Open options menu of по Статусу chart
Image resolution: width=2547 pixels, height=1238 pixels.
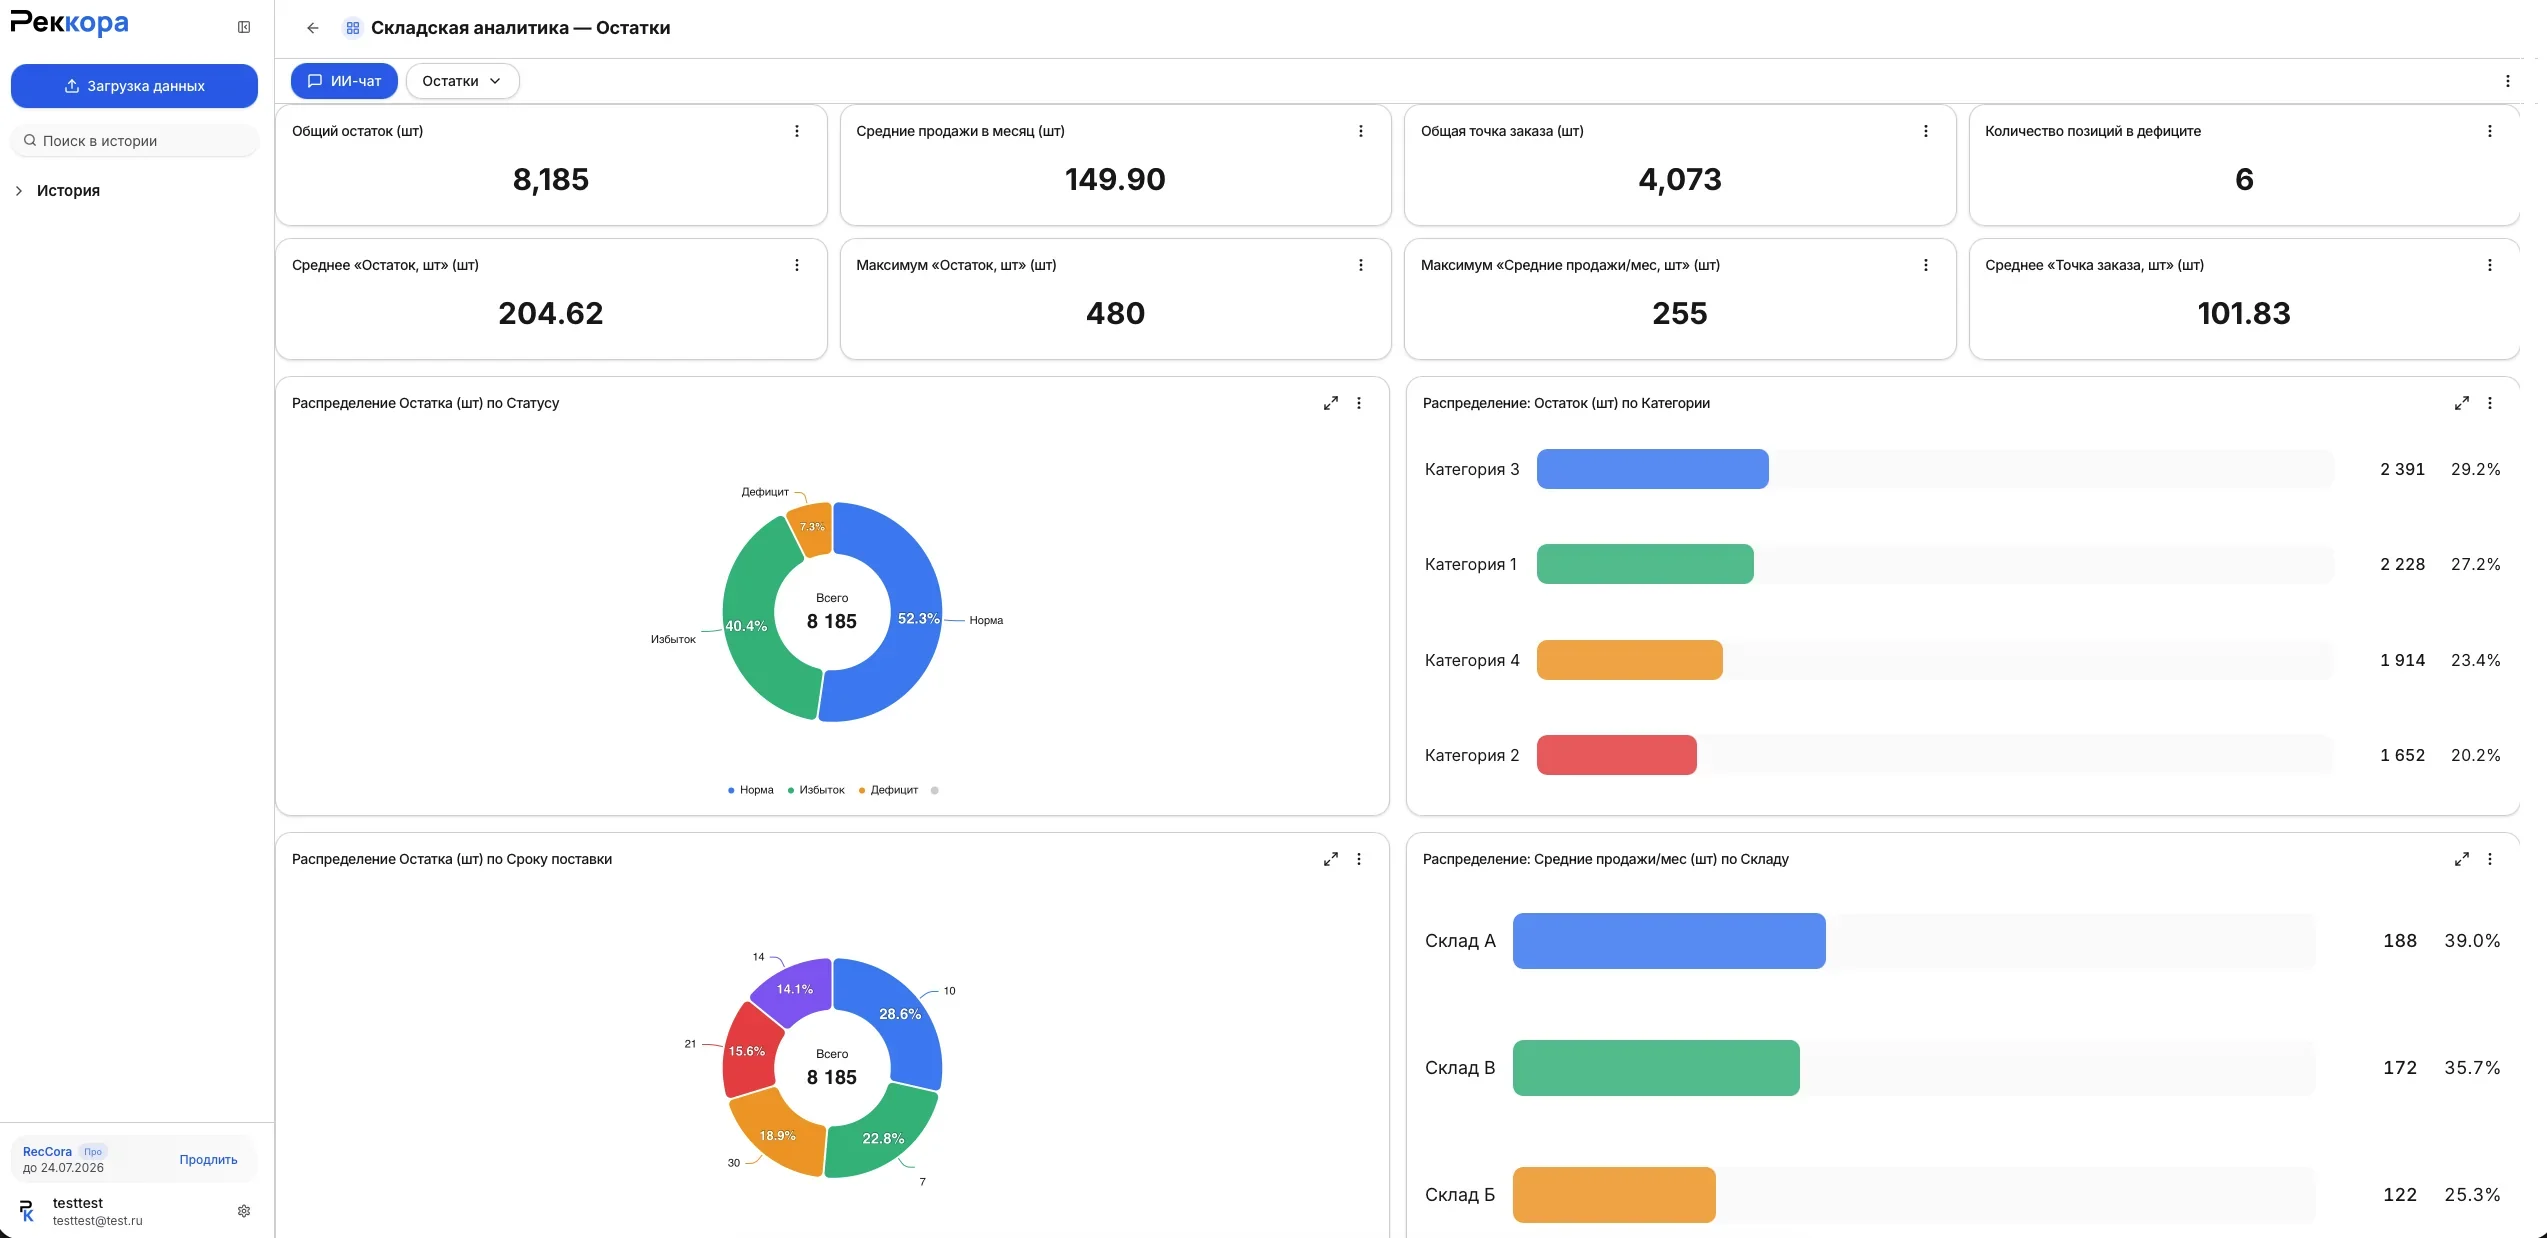(1359, 403)
